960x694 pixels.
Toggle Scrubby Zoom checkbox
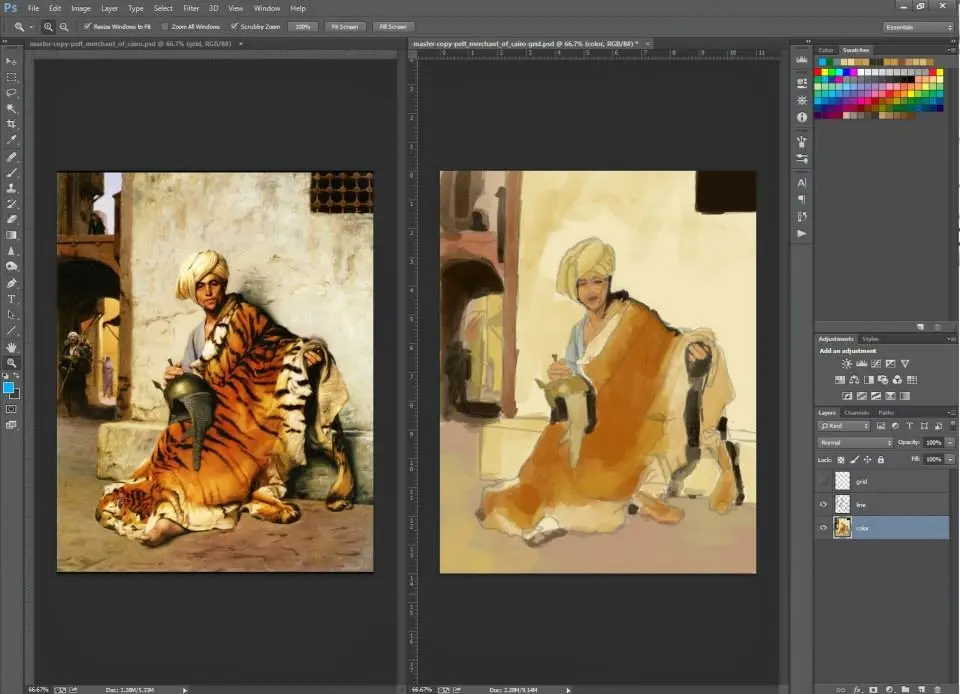[x=234, y=26]
